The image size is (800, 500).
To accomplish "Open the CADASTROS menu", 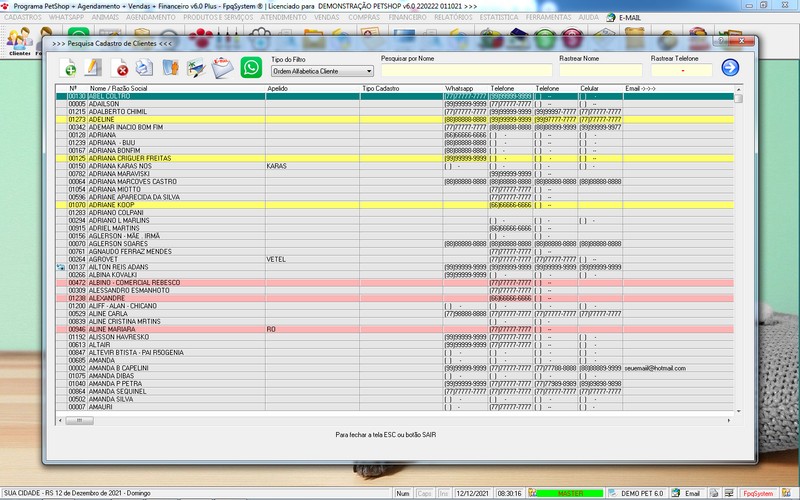I will 23,17.
